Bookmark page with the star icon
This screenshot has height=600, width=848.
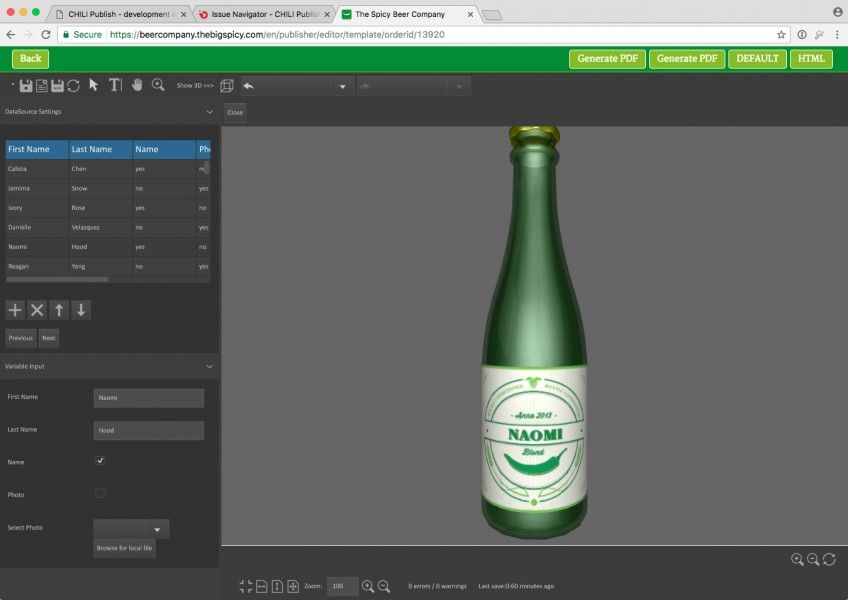(781, 35)
